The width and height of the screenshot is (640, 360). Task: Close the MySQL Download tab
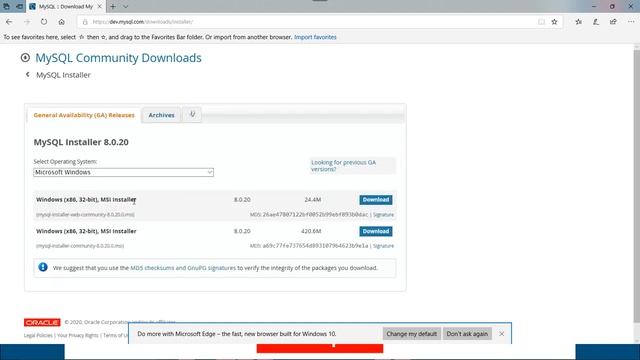tap(100, 7)
